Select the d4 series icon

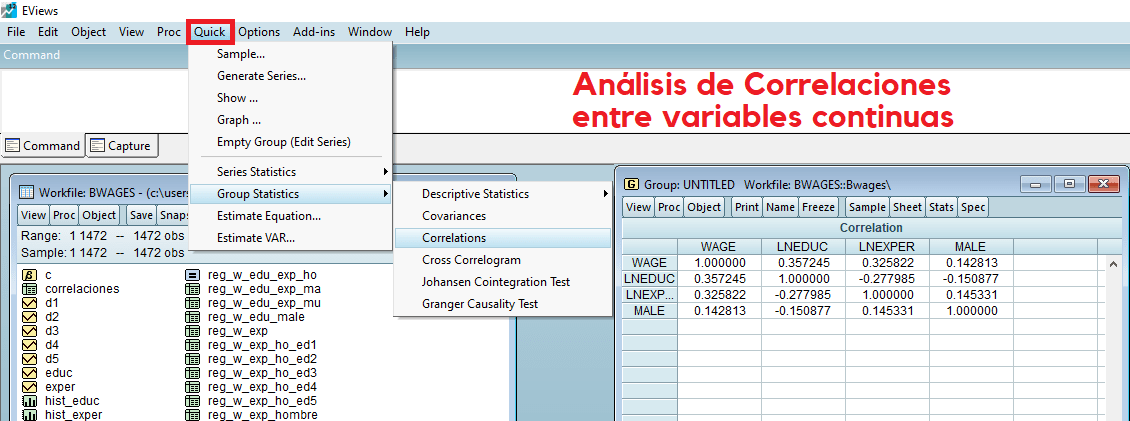[30, 345]
